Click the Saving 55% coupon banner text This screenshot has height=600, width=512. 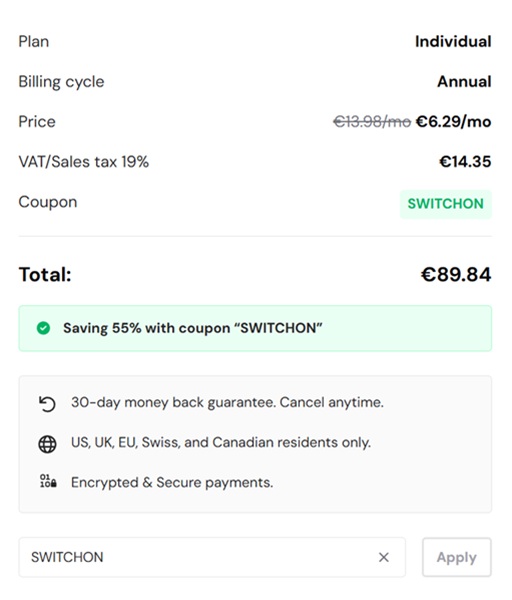coord(193,328)
